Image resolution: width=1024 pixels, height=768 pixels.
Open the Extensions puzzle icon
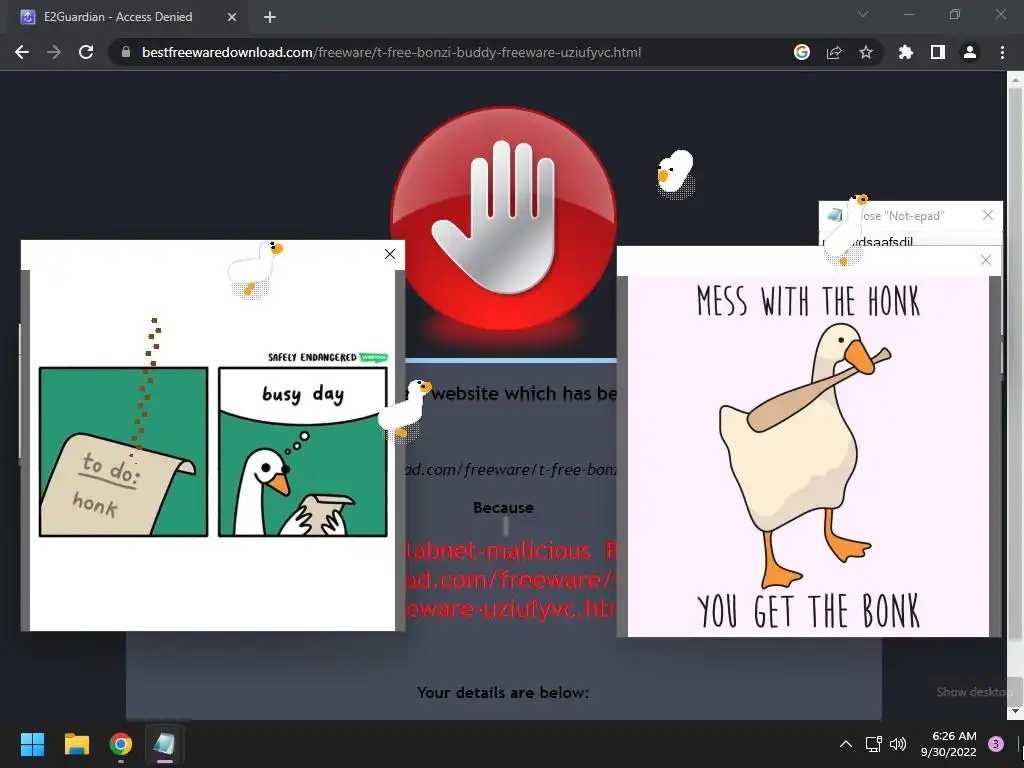pyautogui.click(x=905, y=52)
